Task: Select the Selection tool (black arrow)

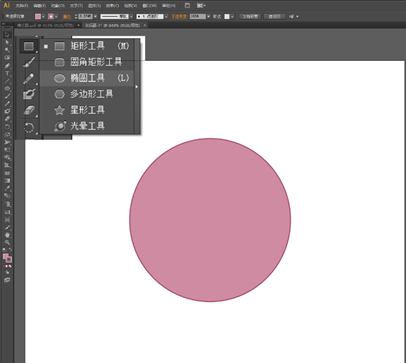Action: 7,35
